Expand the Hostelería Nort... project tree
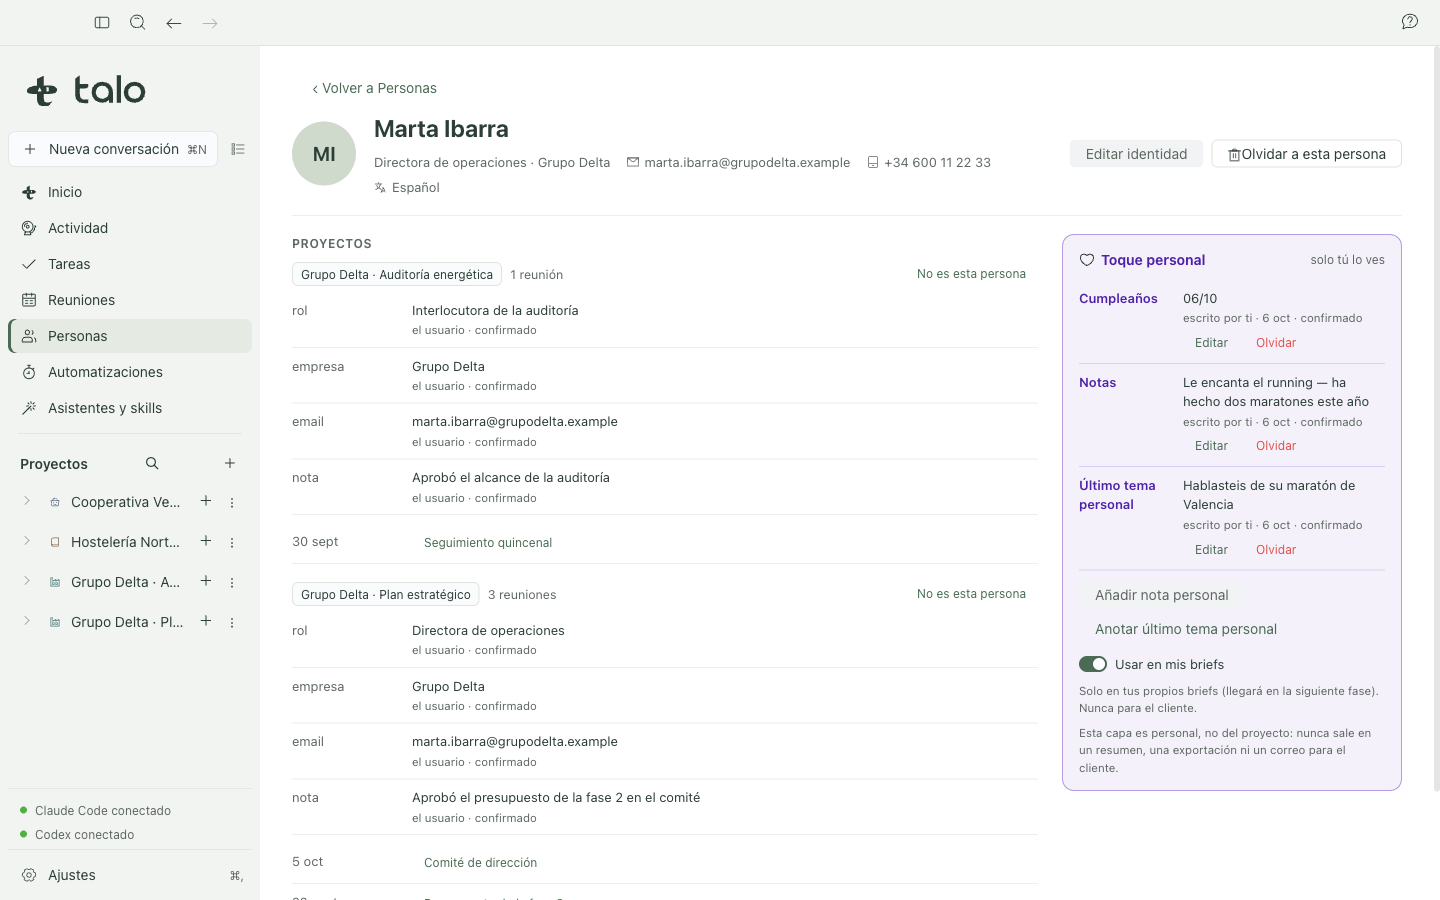Viewport: 1440px width, 900px height. coord(27,541)
